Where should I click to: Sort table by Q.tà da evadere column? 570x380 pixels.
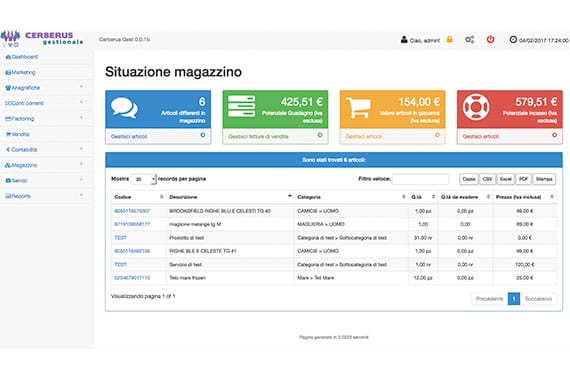(x=465, y=197)
